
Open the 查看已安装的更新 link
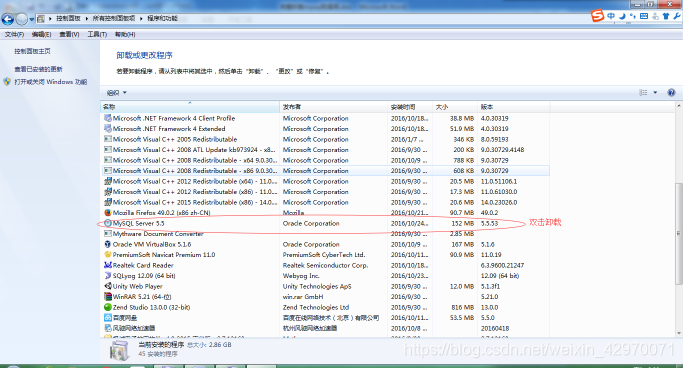tap(38, 69)
